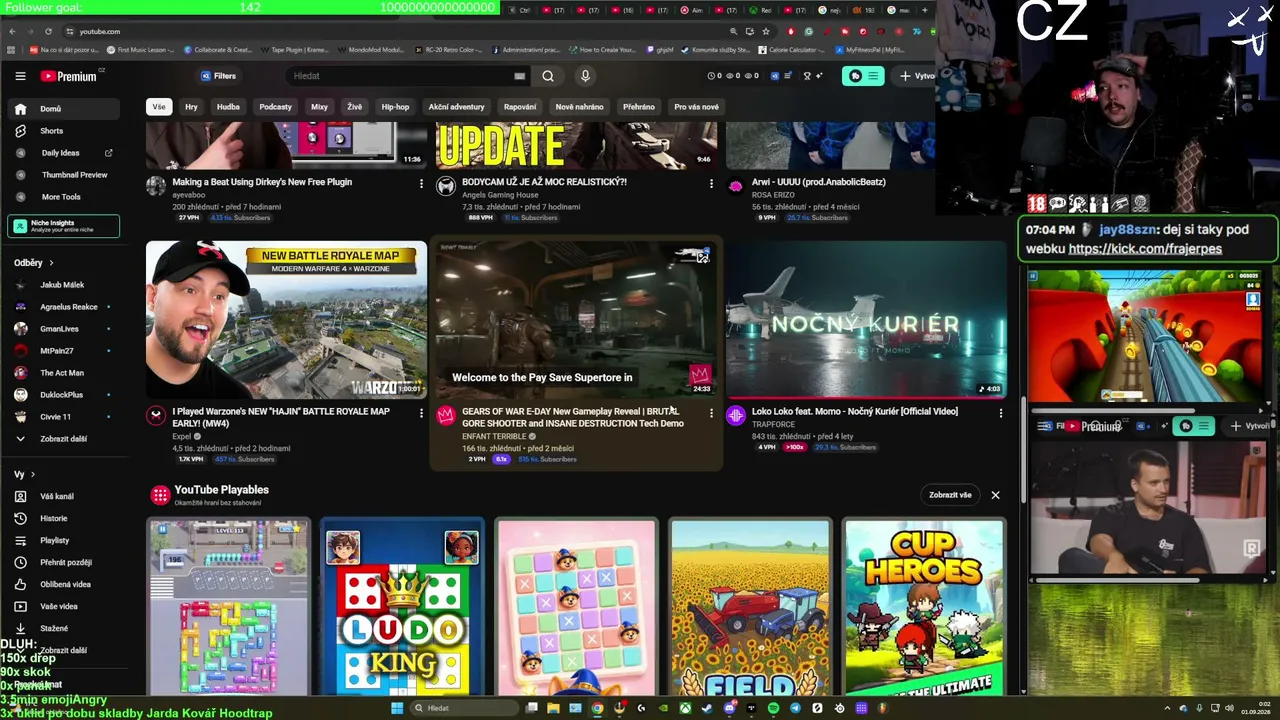Viewport: 1280px width, 720px height.
Task: Start voice search with the microphone
Action: pos(585,76)
